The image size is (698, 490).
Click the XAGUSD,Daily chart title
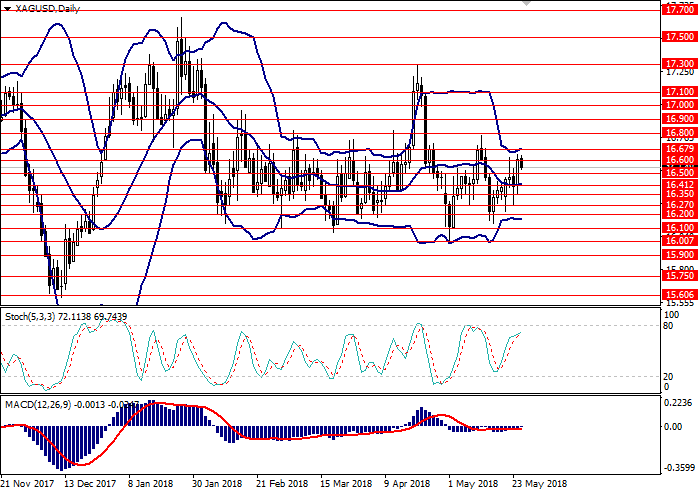pyautogui.click(x=46, y=6)
